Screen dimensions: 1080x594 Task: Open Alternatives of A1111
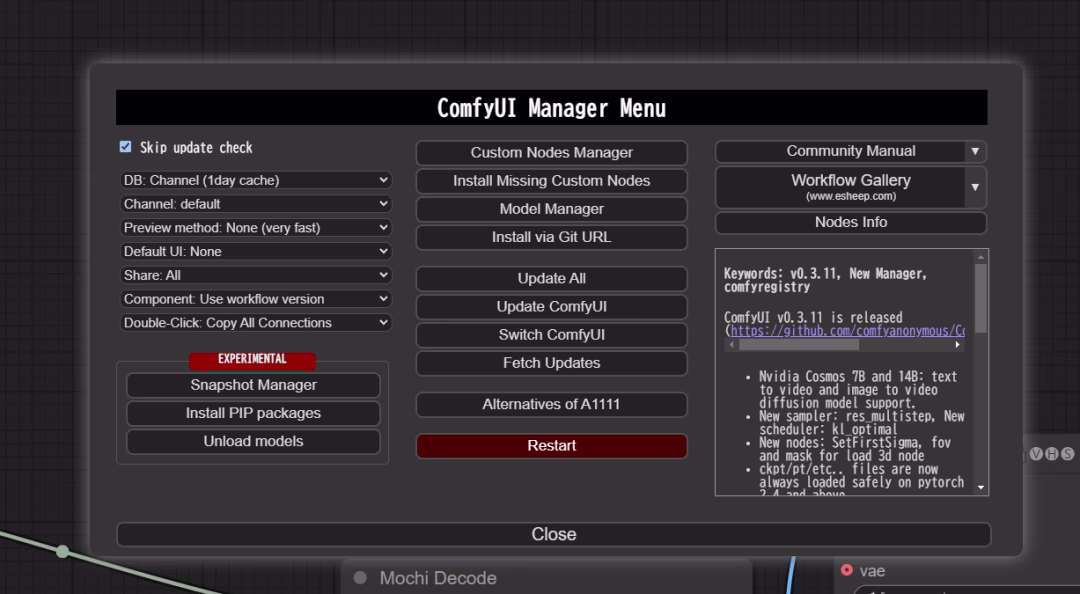(552, 404)
